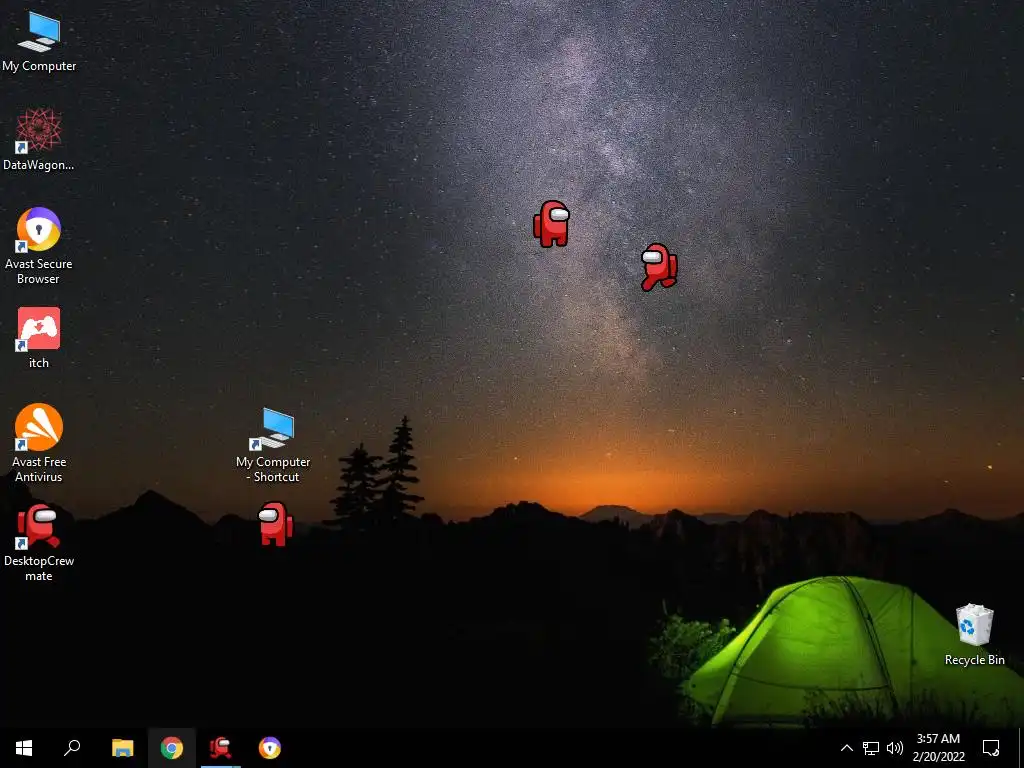This screenshot has height=768, width=1024.
Task: Select the DataWagon desktop shortcut
Action: point(39,140)
